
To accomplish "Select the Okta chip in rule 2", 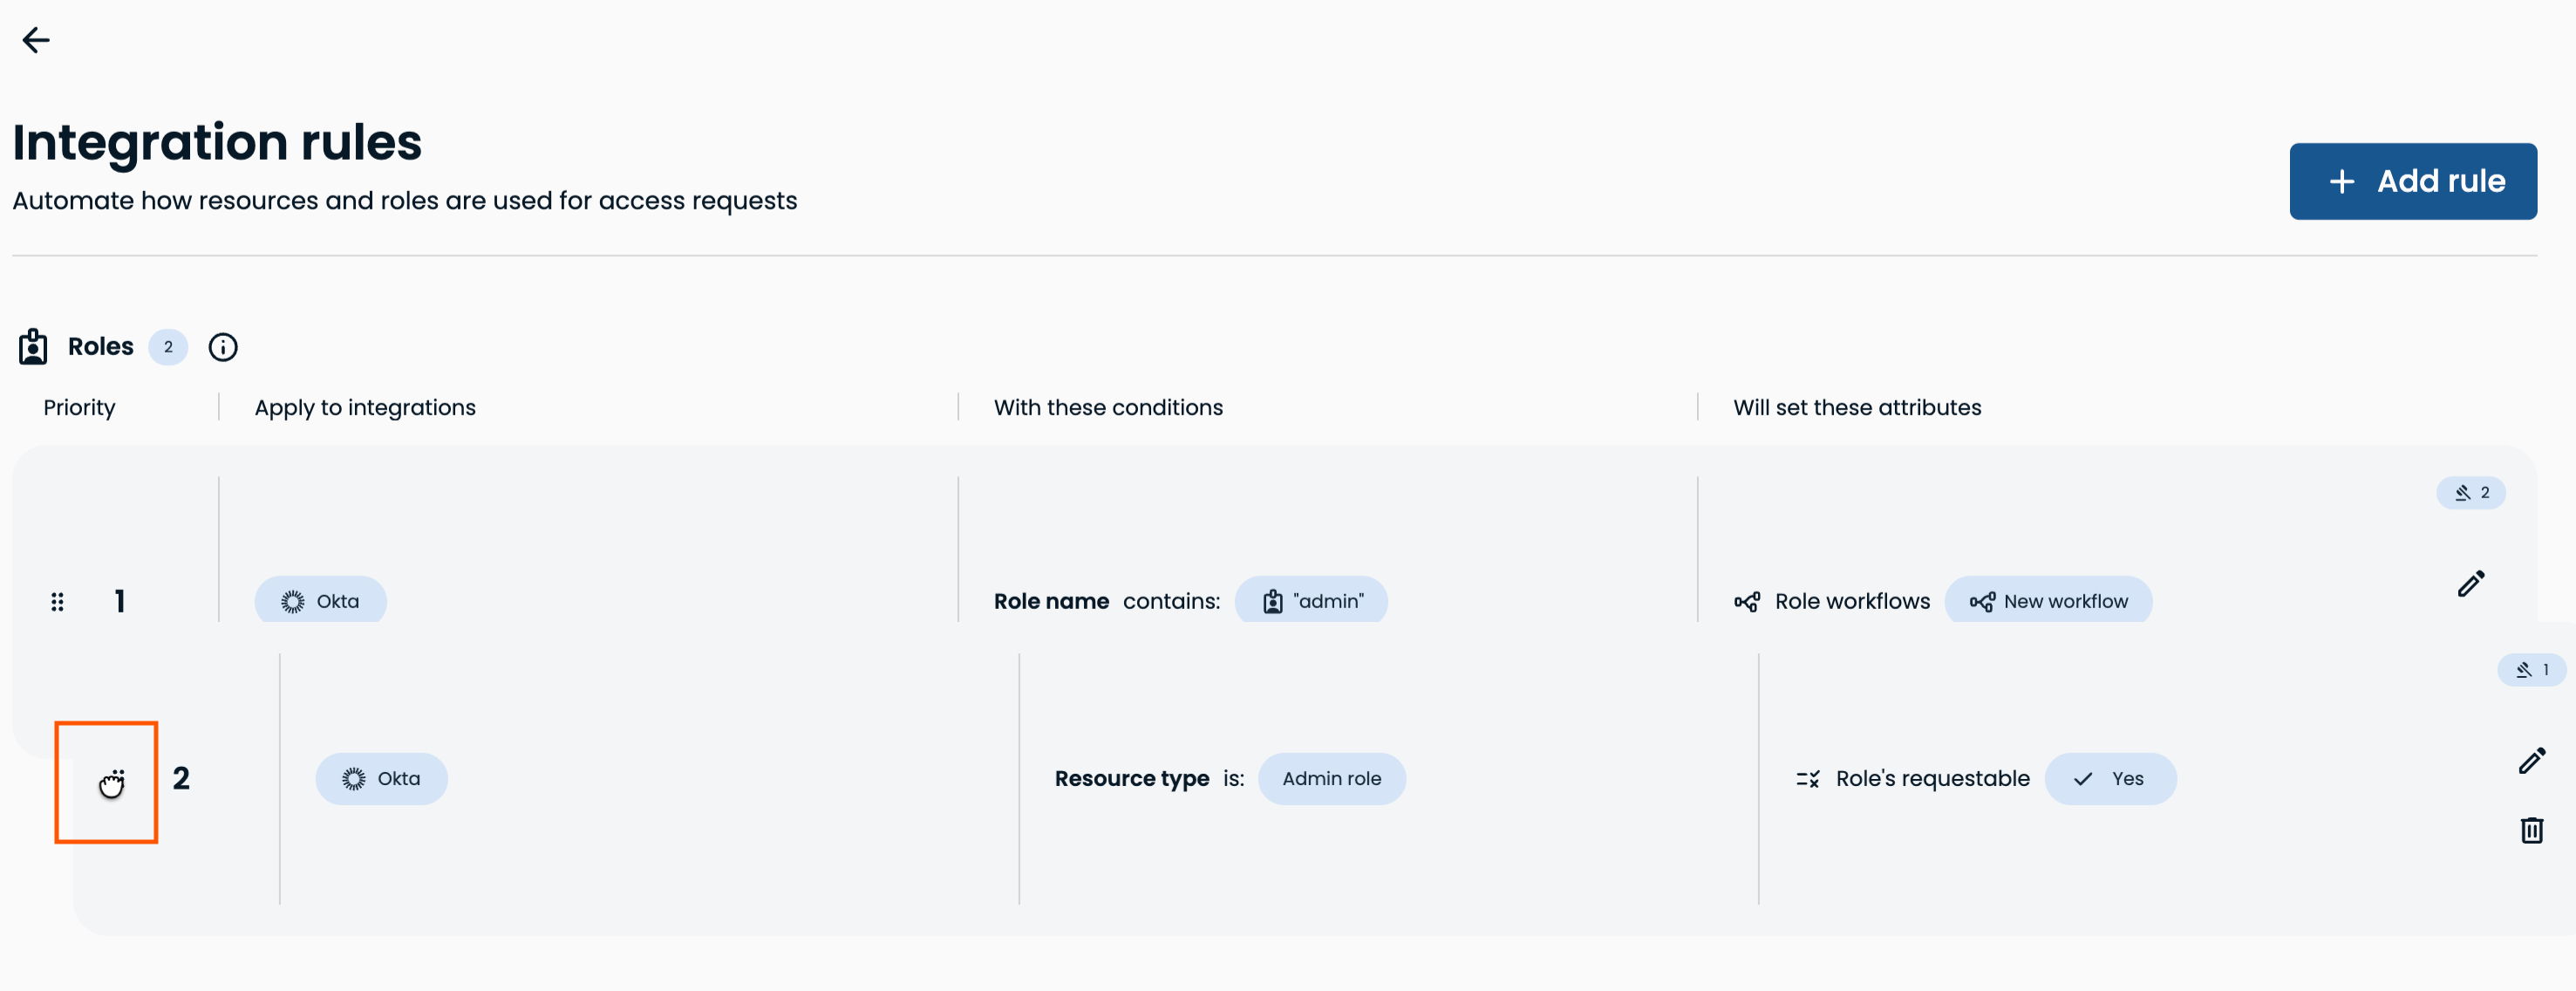I will coord(381,778).
